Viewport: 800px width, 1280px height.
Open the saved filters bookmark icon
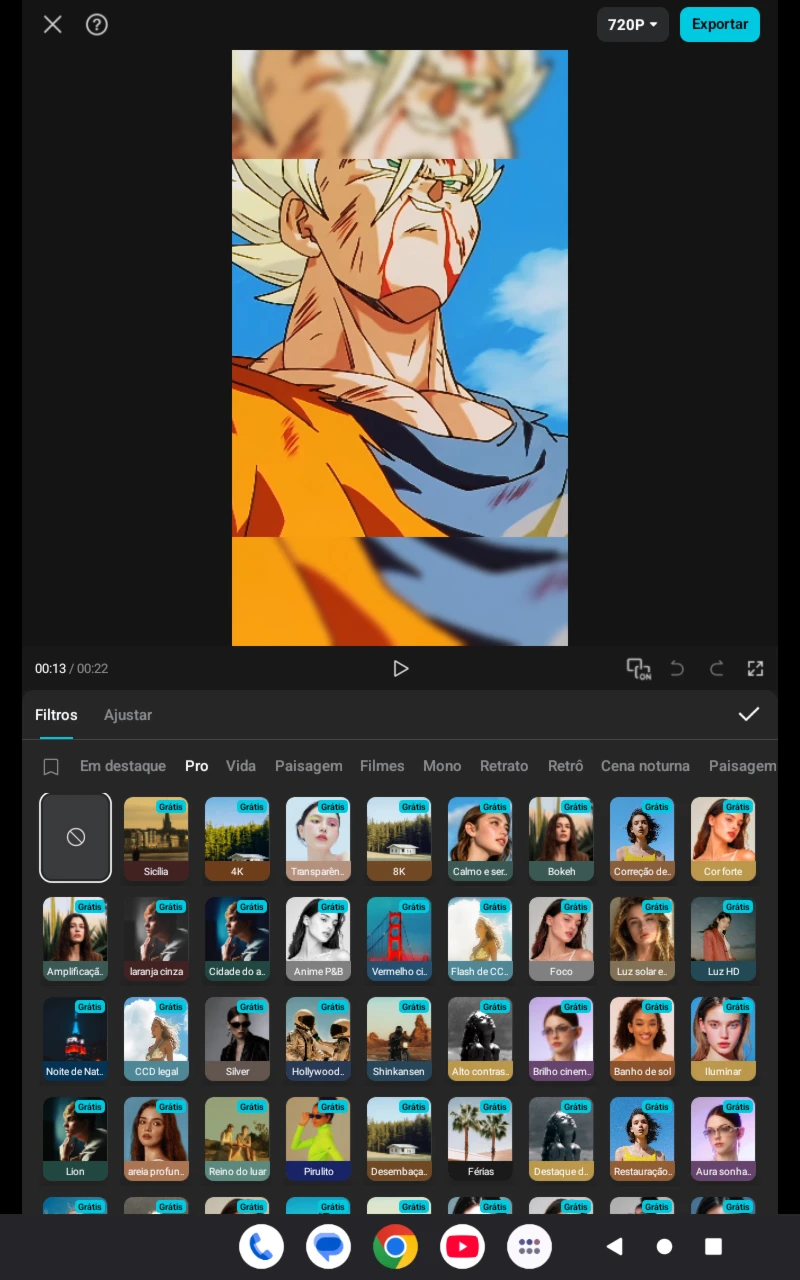coord(51,767)
